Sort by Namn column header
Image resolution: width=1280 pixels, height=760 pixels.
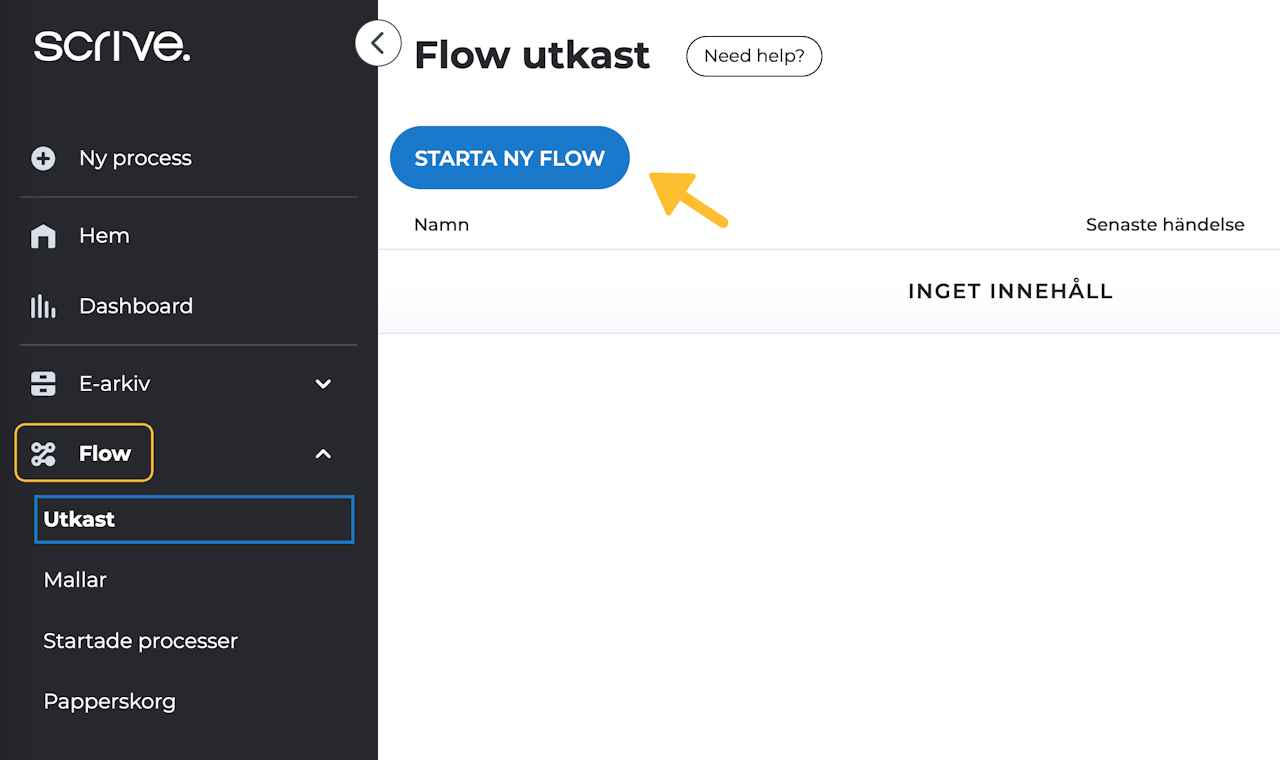click(x=441, y=225)
